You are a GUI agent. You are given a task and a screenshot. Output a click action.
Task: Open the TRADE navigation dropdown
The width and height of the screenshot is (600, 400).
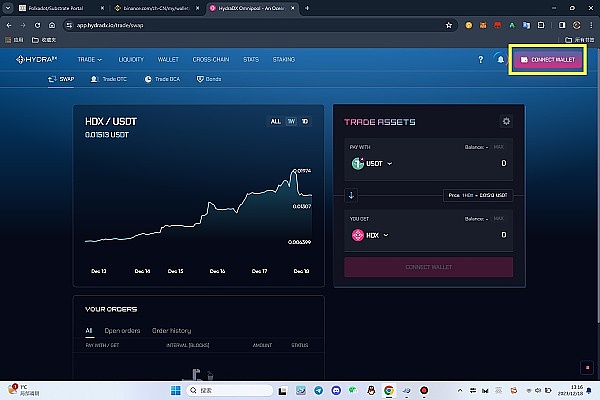[x=90, y=60]
